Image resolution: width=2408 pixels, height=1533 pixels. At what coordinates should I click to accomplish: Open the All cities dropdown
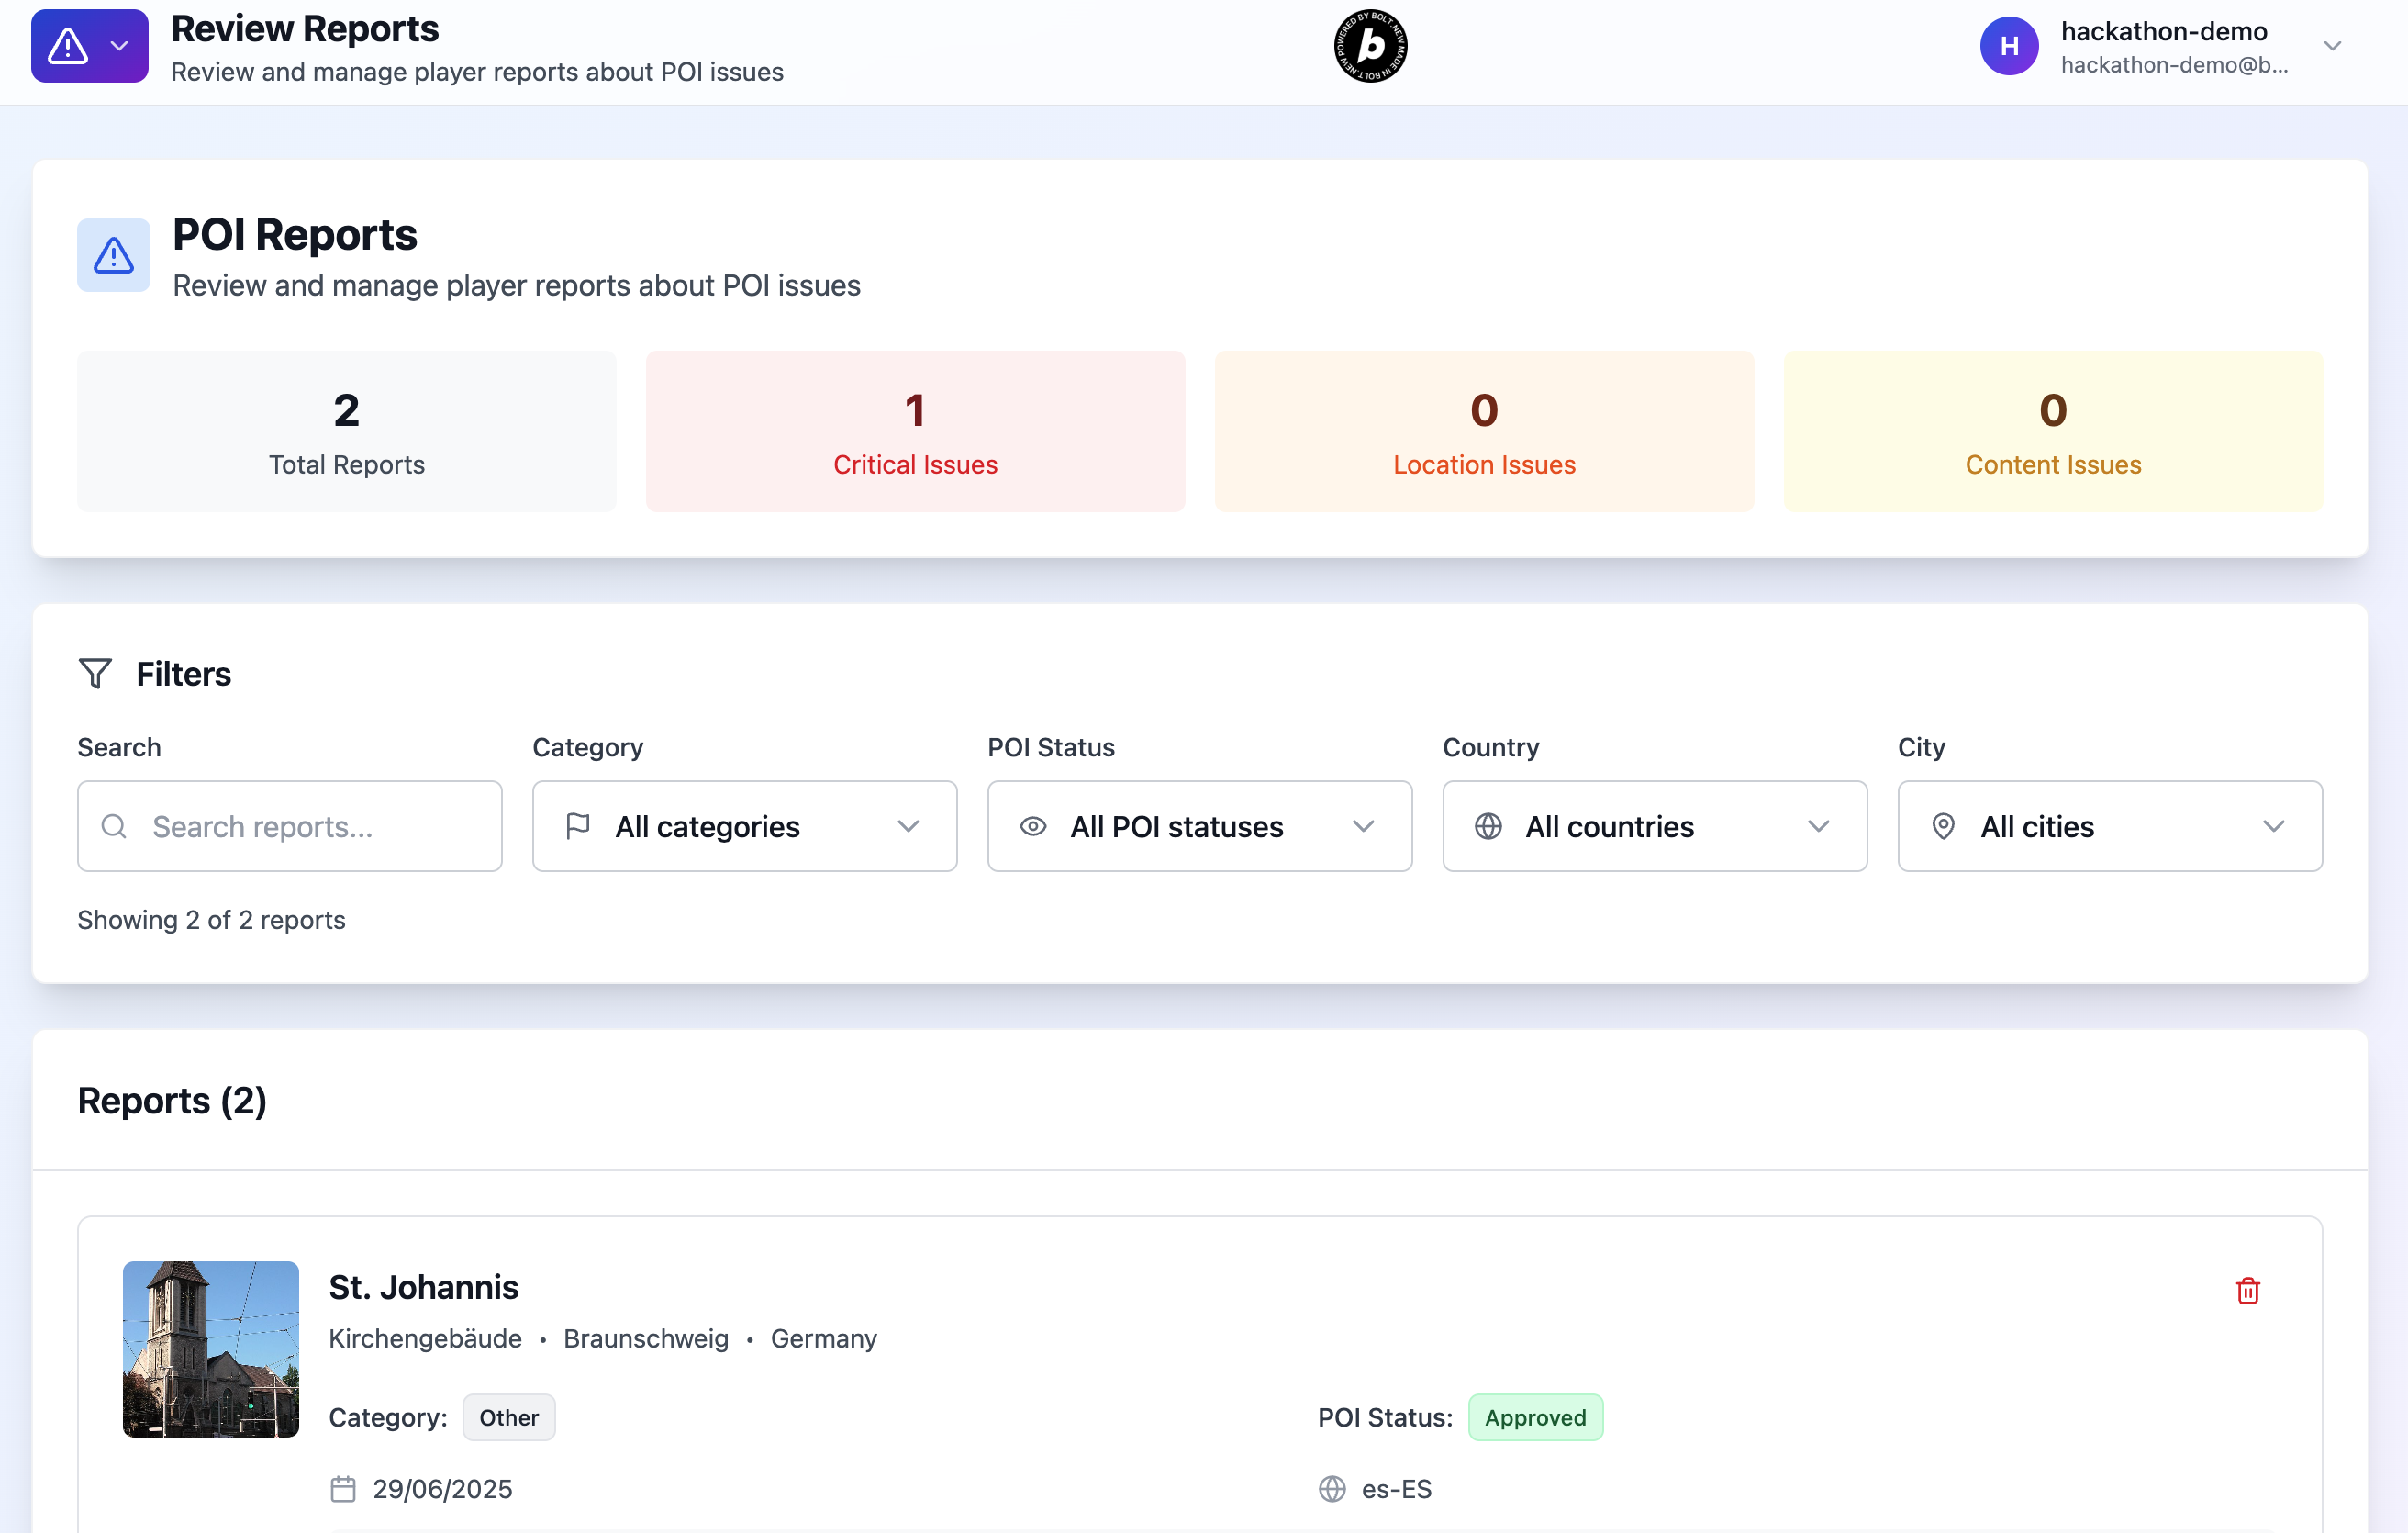(x=2109, y=826)
